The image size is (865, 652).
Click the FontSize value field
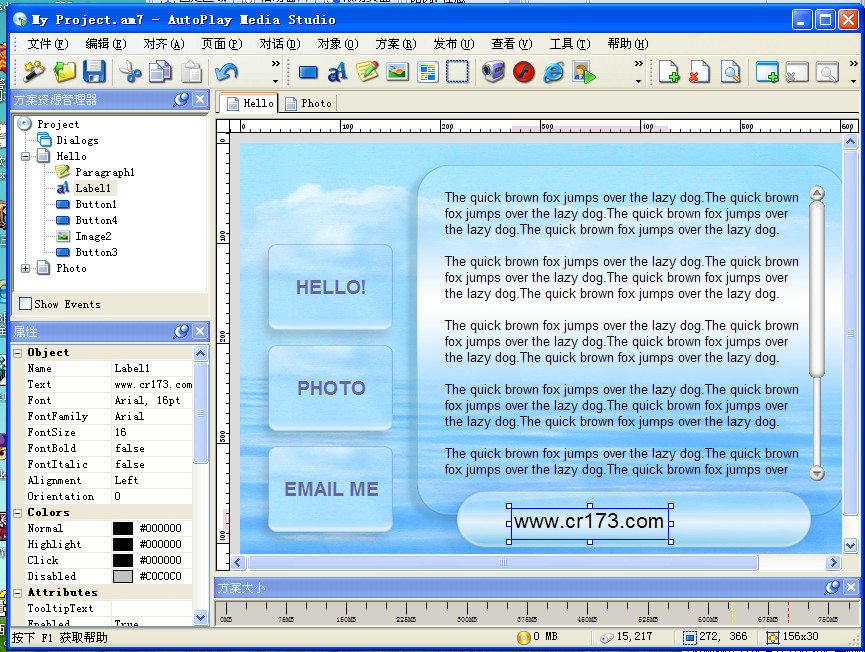150,433
